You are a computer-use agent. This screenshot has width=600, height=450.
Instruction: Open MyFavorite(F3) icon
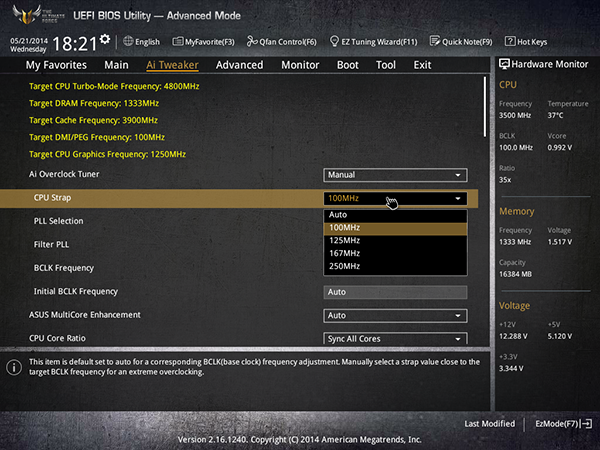(178, 41)
